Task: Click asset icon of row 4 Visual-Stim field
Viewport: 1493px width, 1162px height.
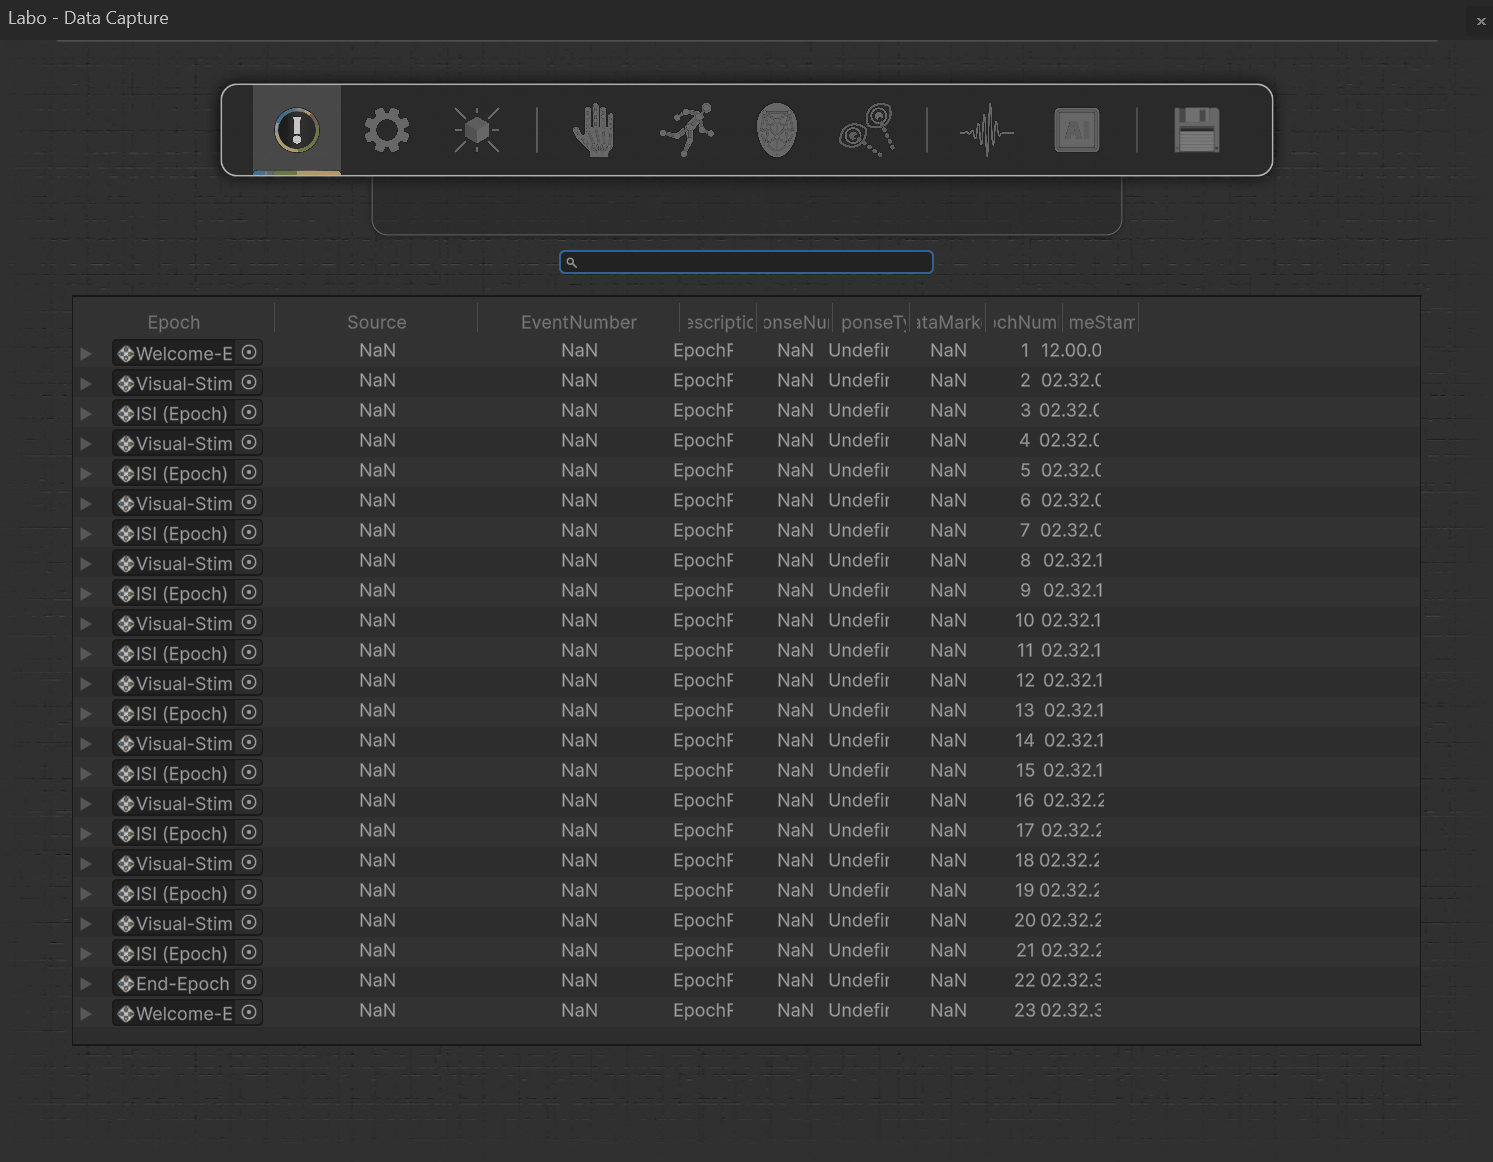Action: coord(126,444)
